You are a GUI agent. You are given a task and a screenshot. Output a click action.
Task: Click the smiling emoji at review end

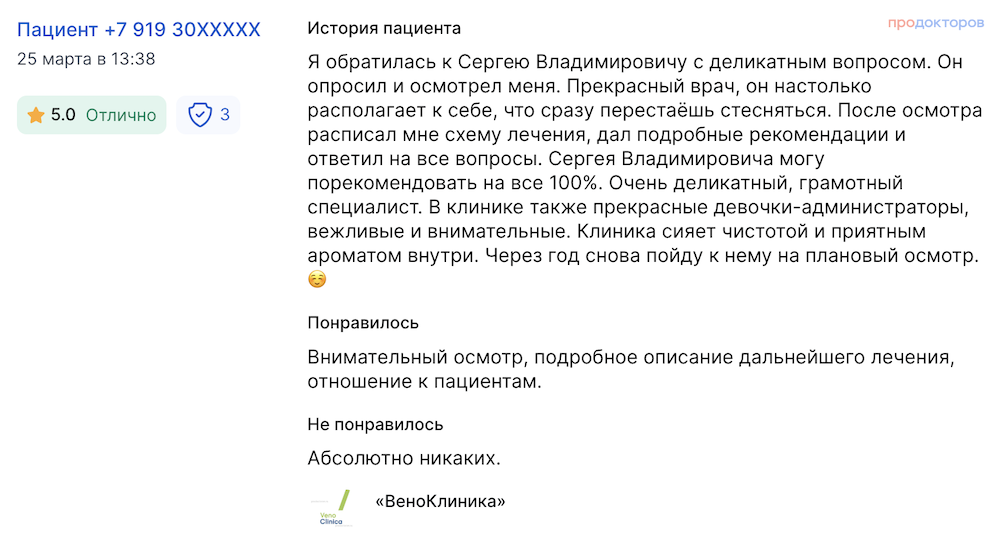click(317, 279)
